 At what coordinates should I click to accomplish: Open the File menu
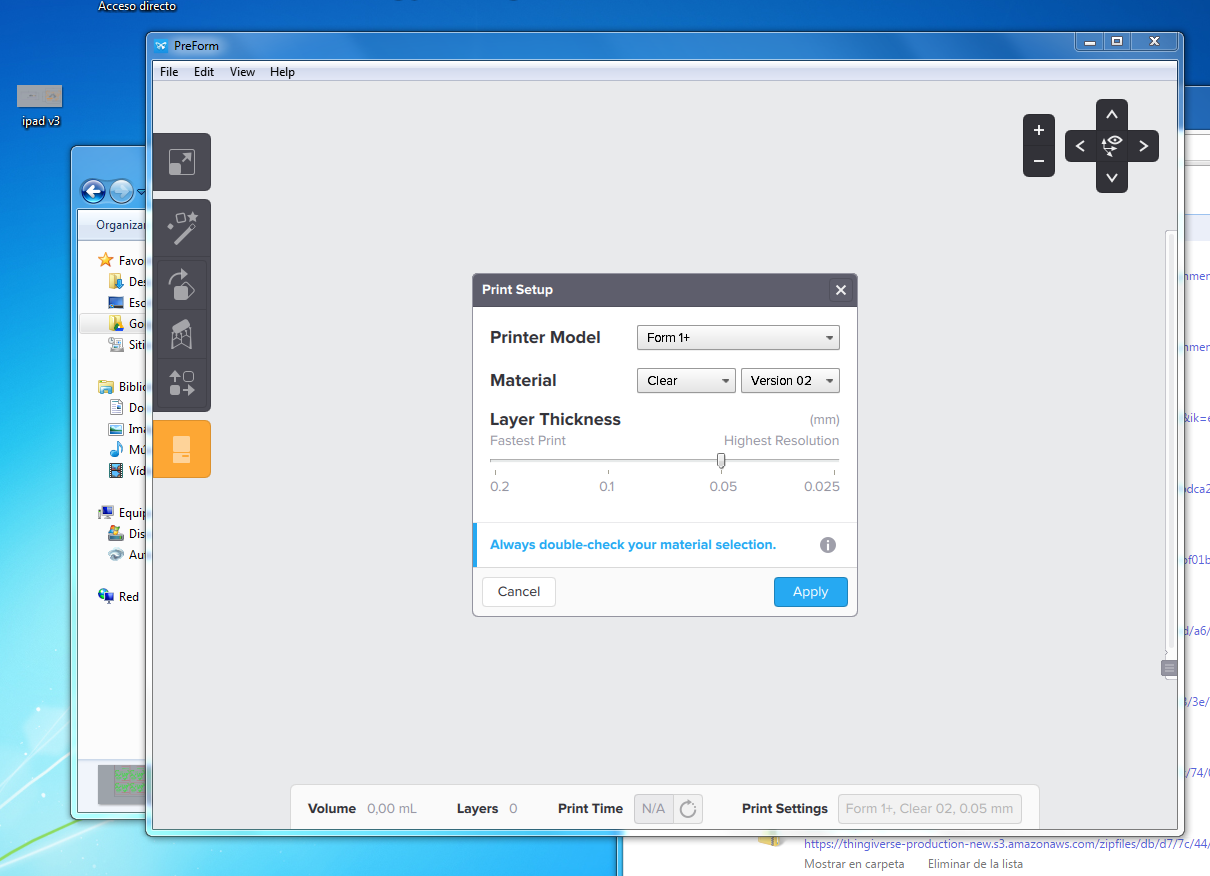pos(169,72)
